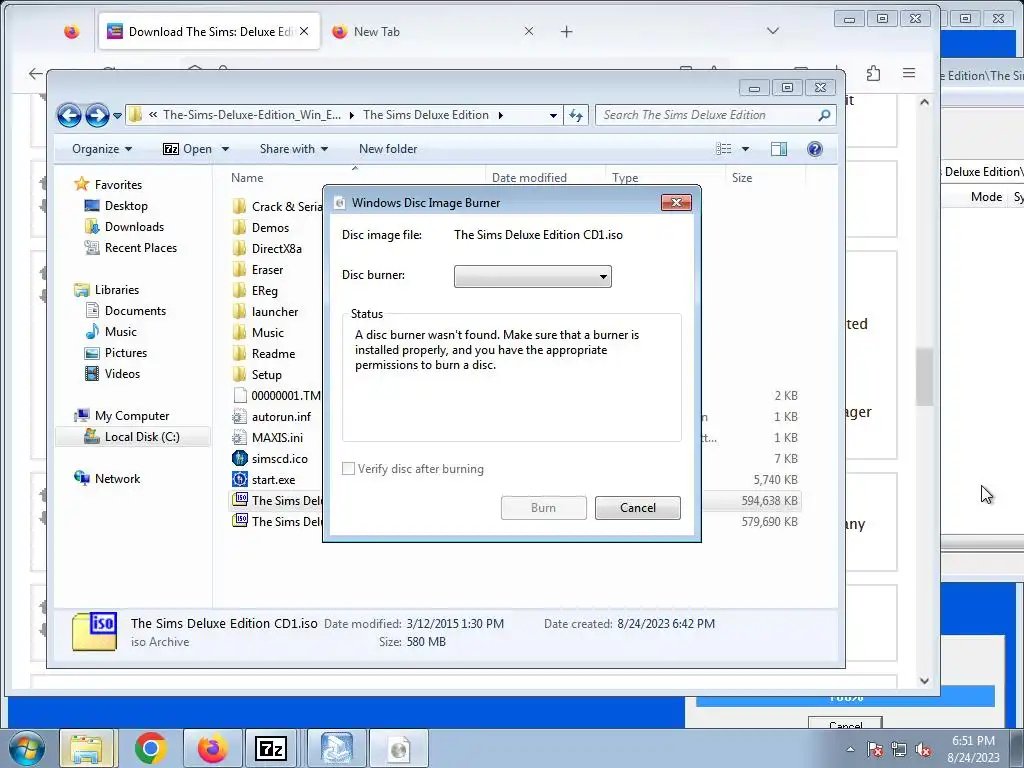Open the Windows Start menu
The height and width of the screenshot is (768, 1024).
click(26, 748)
